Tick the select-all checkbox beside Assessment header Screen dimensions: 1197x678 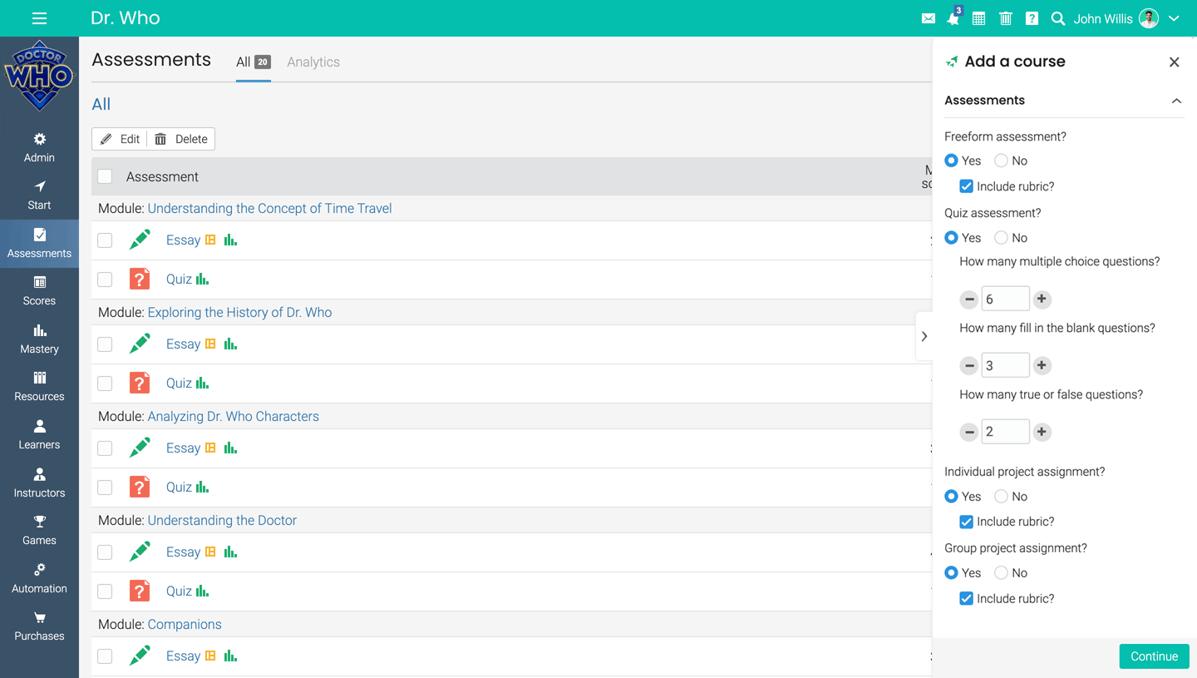[x=105, y=177]
